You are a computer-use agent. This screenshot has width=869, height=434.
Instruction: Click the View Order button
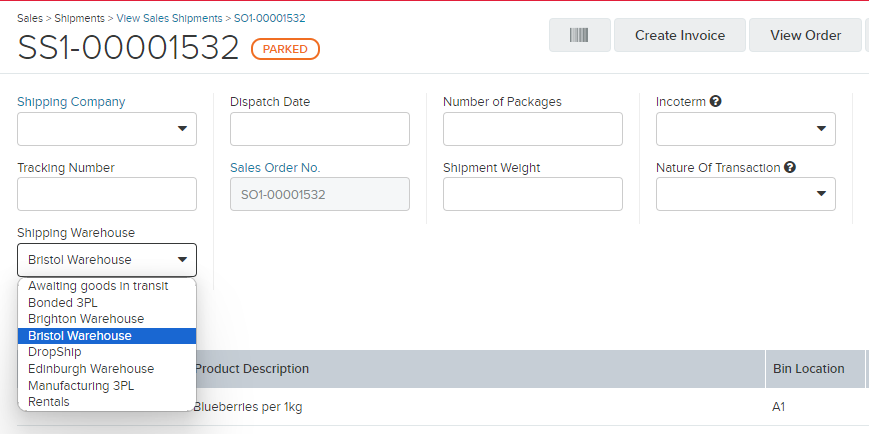click(805, 35)
